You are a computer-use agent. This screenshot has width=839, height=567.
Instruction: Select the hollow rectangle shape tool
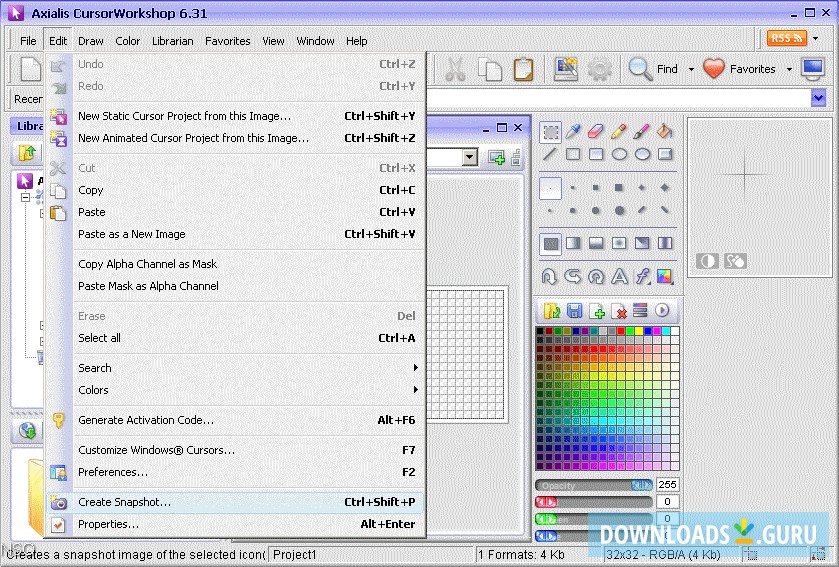tap(573, 155)
